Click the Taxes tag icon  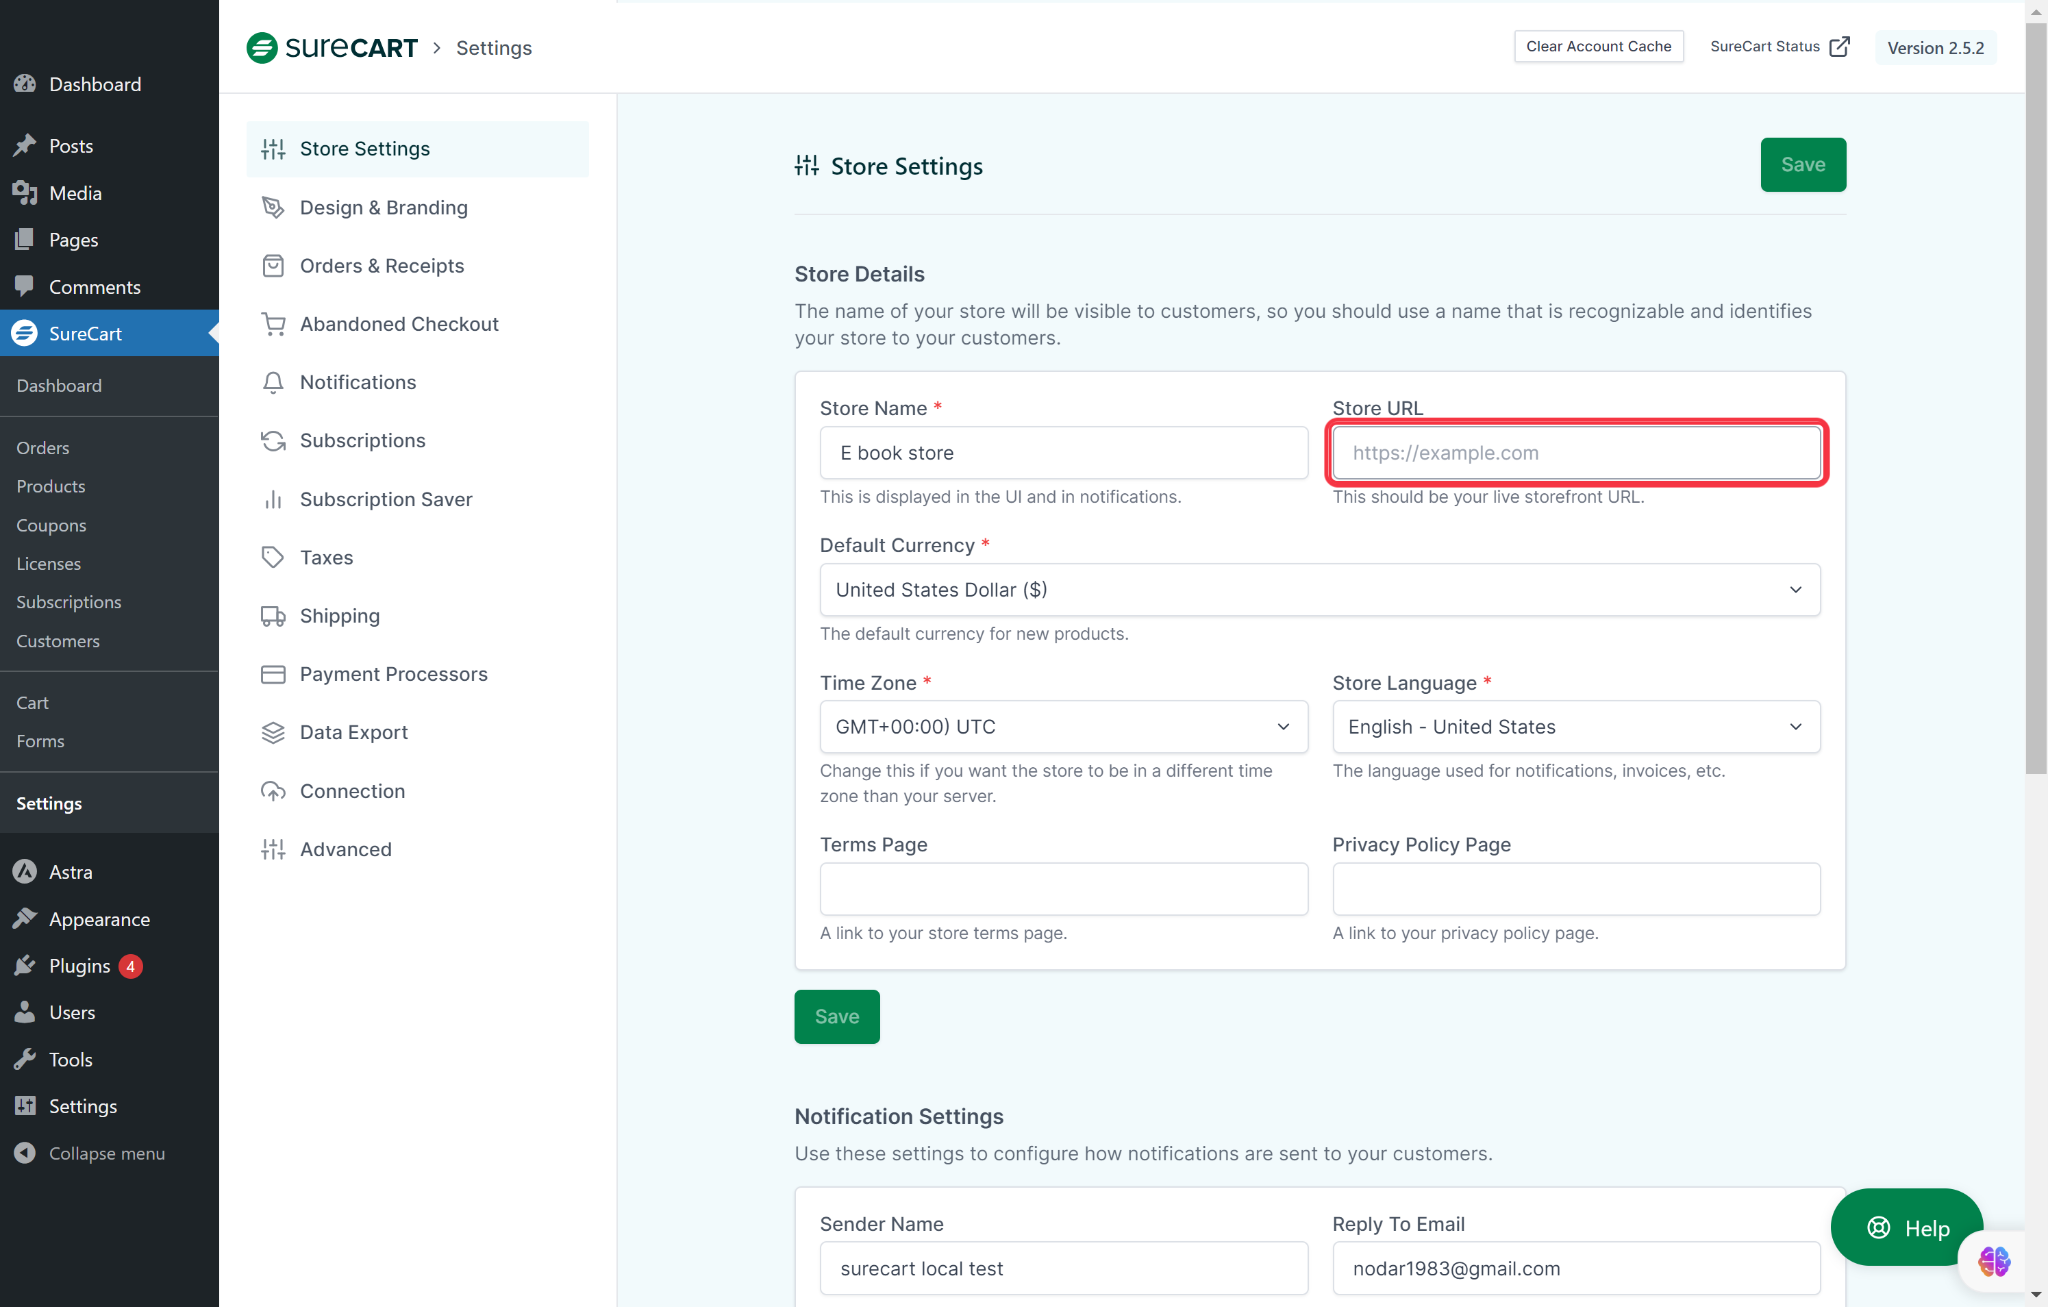coord(273,558)
